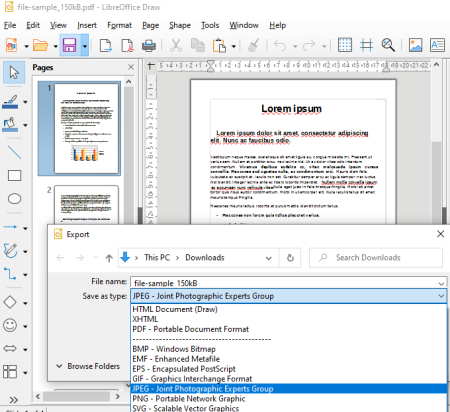
Task: Click the Insert Text Box icon
Action: (x=437, y=45)
